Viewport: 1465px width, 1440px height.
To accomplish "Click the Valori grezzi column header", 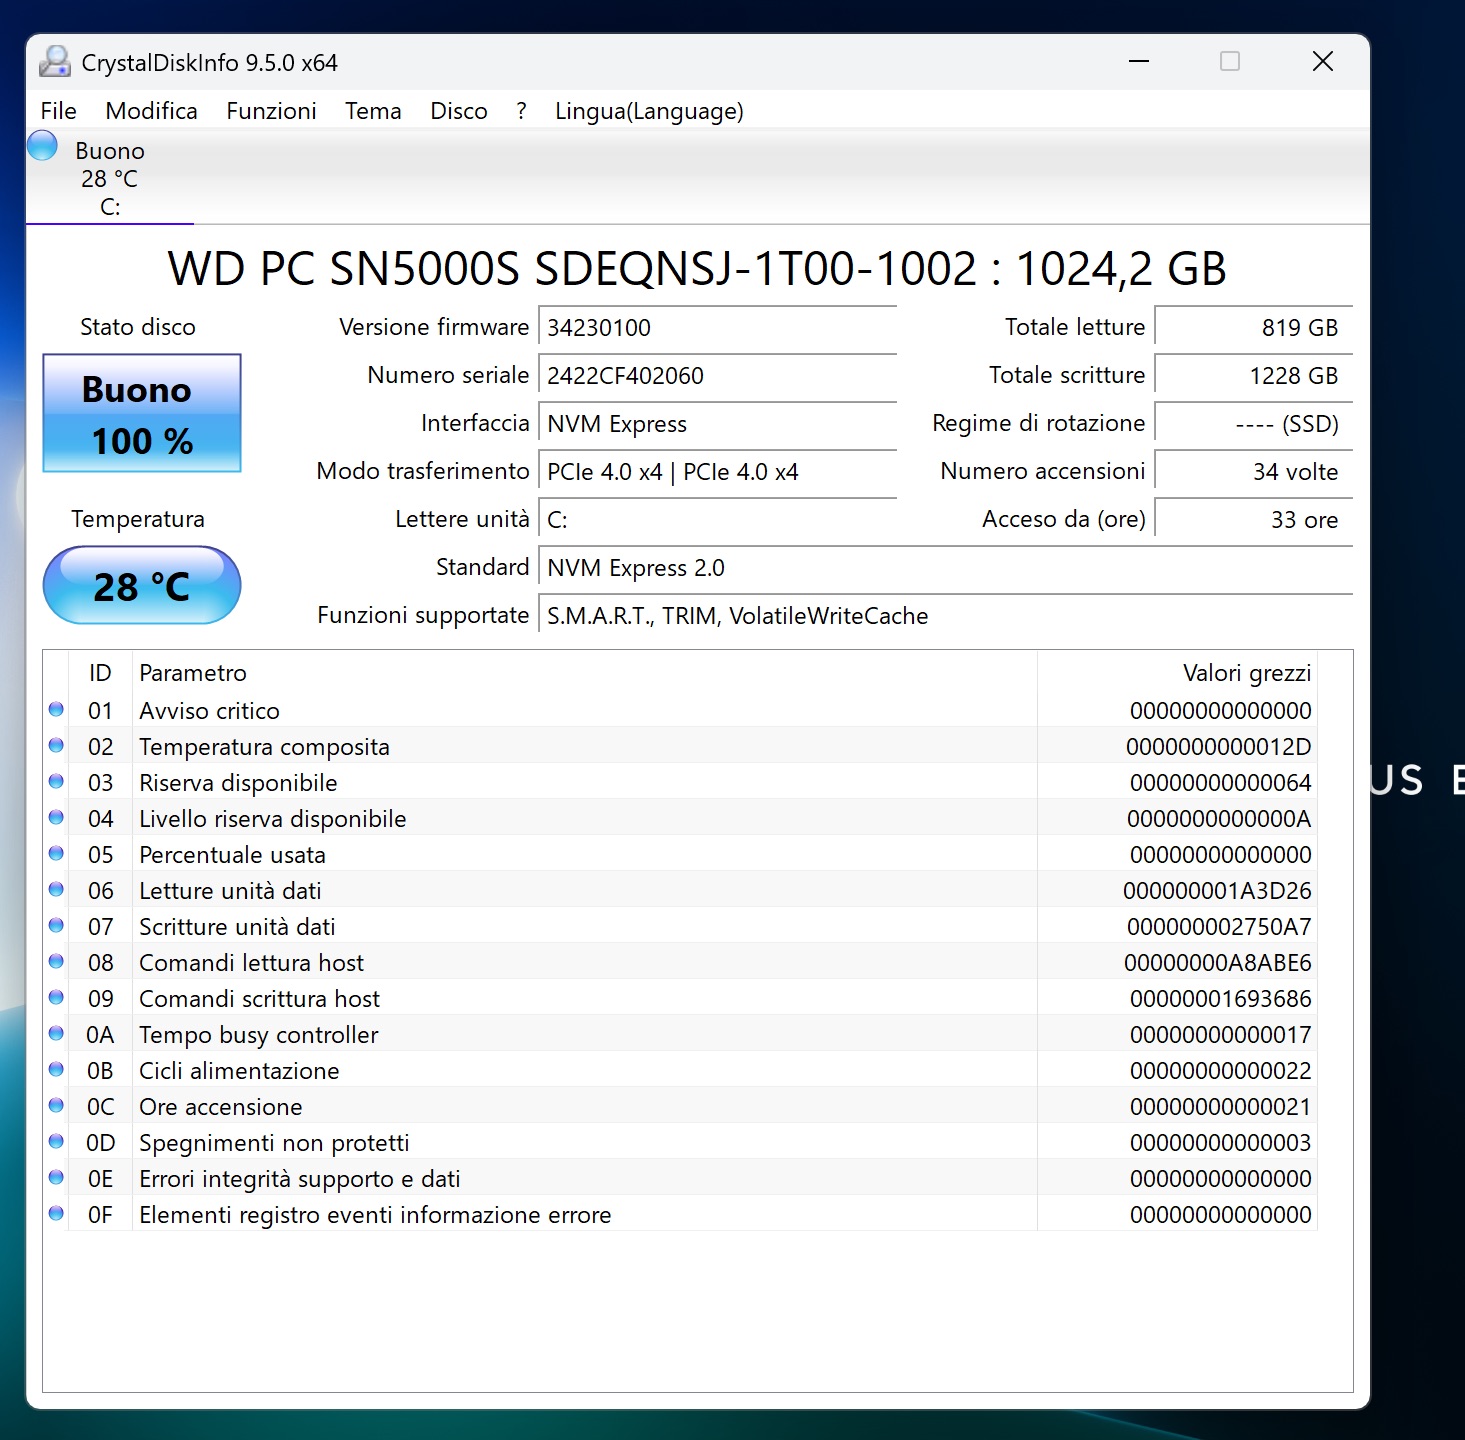I will [1246, 673].
